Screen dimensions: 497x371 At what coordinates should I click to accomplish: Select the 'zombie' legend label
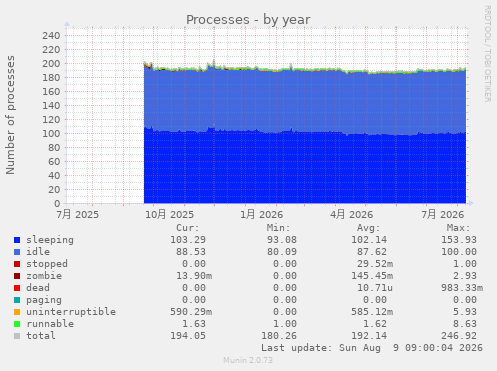(44, 276)
